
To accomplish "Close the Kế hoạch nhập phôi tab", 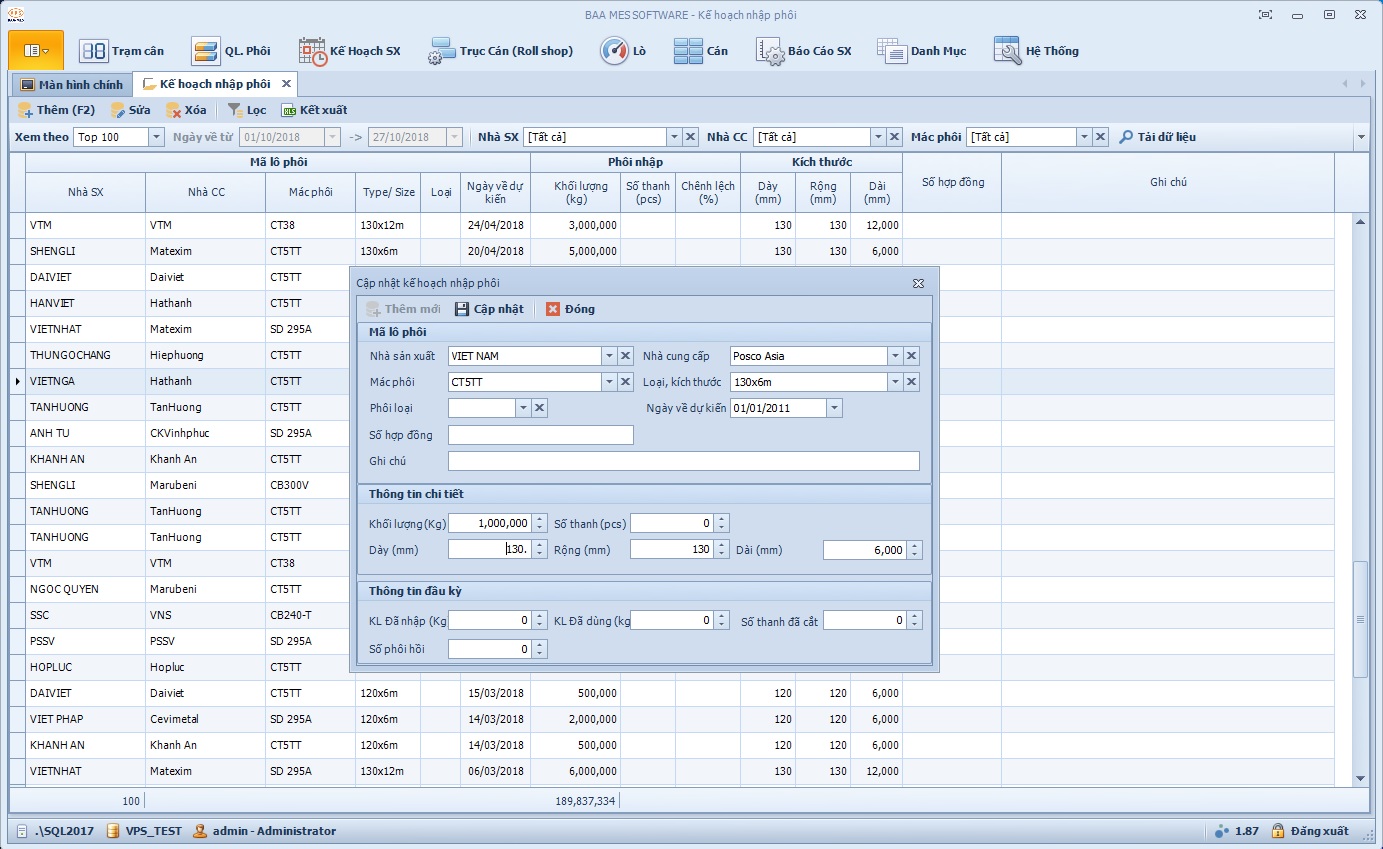I will click(286, 84).
